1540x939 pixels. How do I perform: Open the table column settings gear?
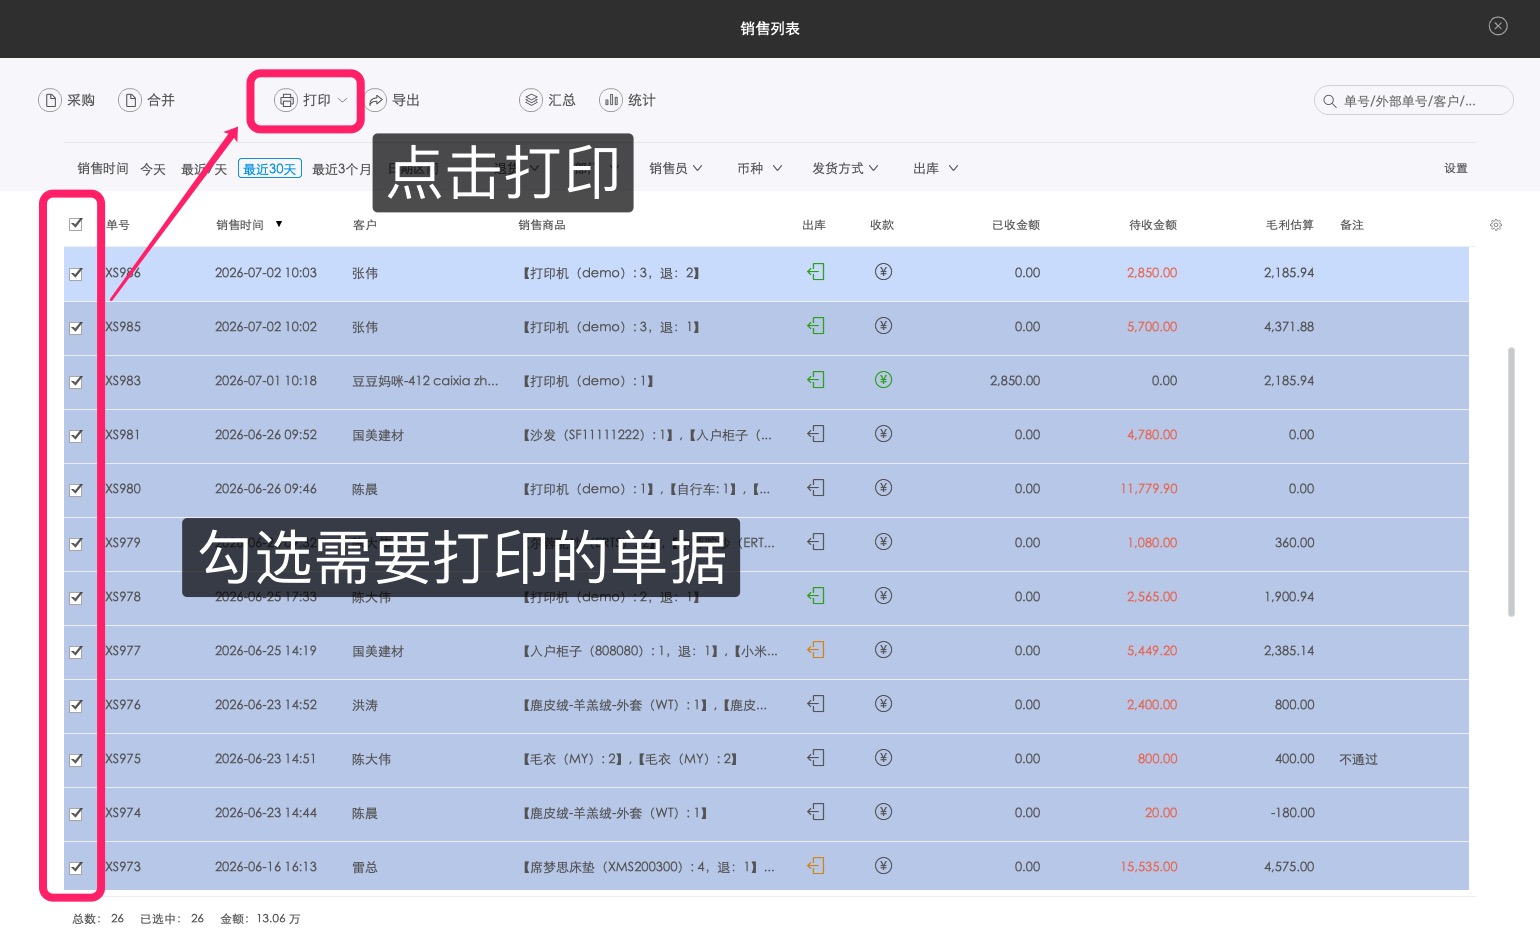click(x=1496, y=225)
